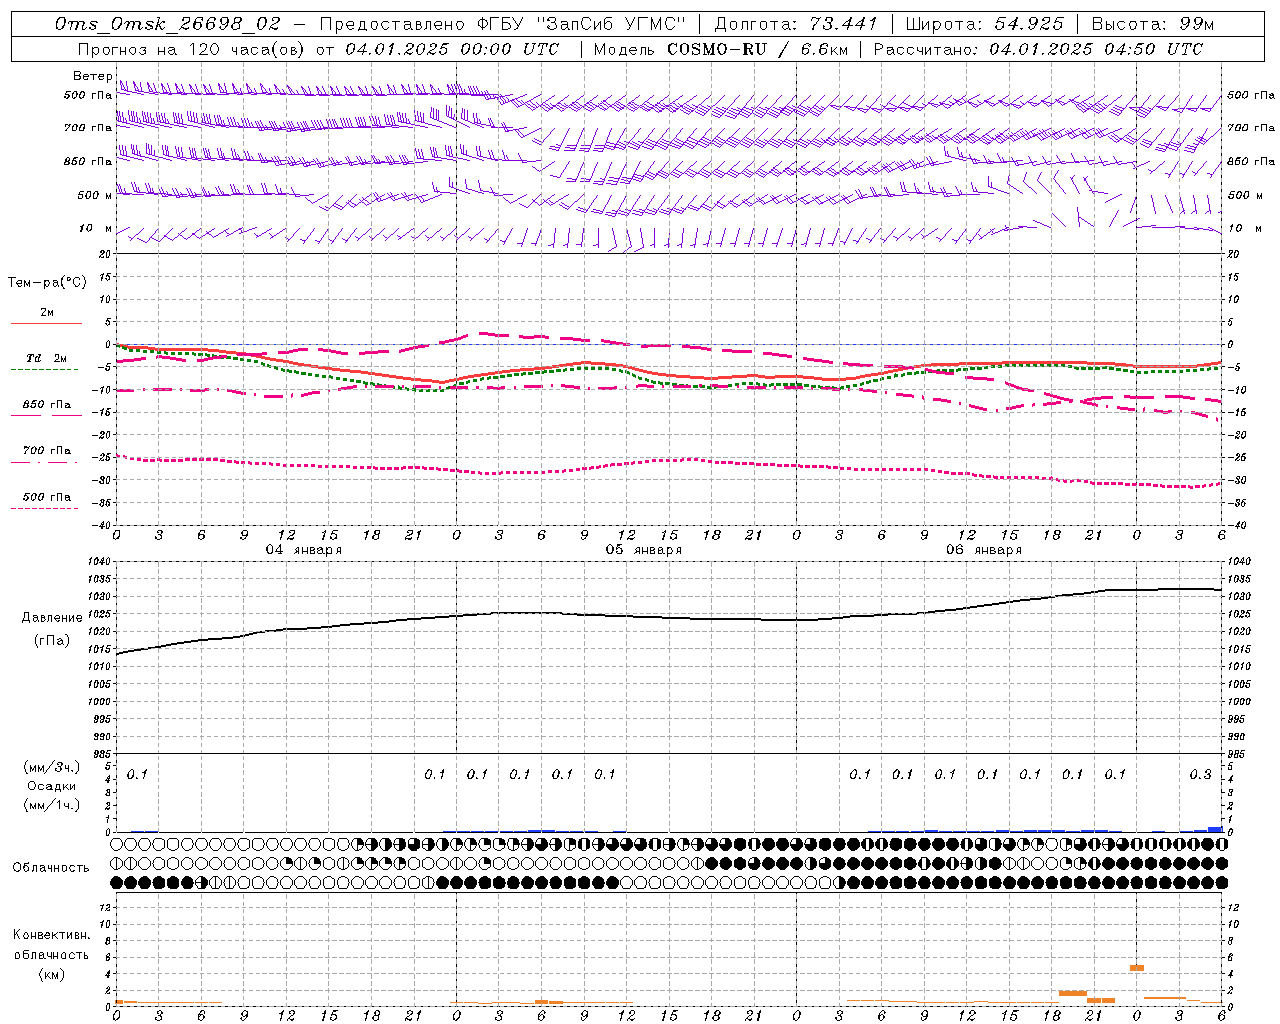This screenshot has width=1280, height=1024.
Task: Click the (мм/3ч.) precipitation unit label
Action: tap(51, 767)
